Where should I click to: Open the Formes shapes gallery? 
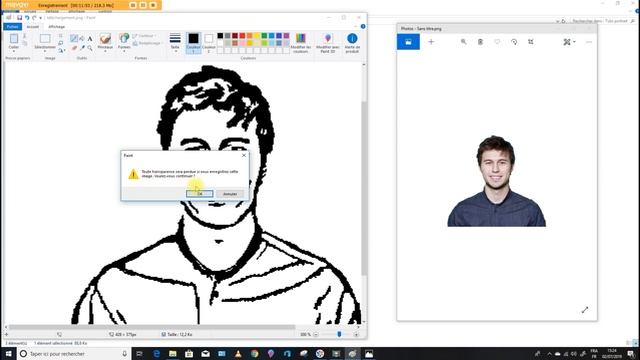point(124,41)
